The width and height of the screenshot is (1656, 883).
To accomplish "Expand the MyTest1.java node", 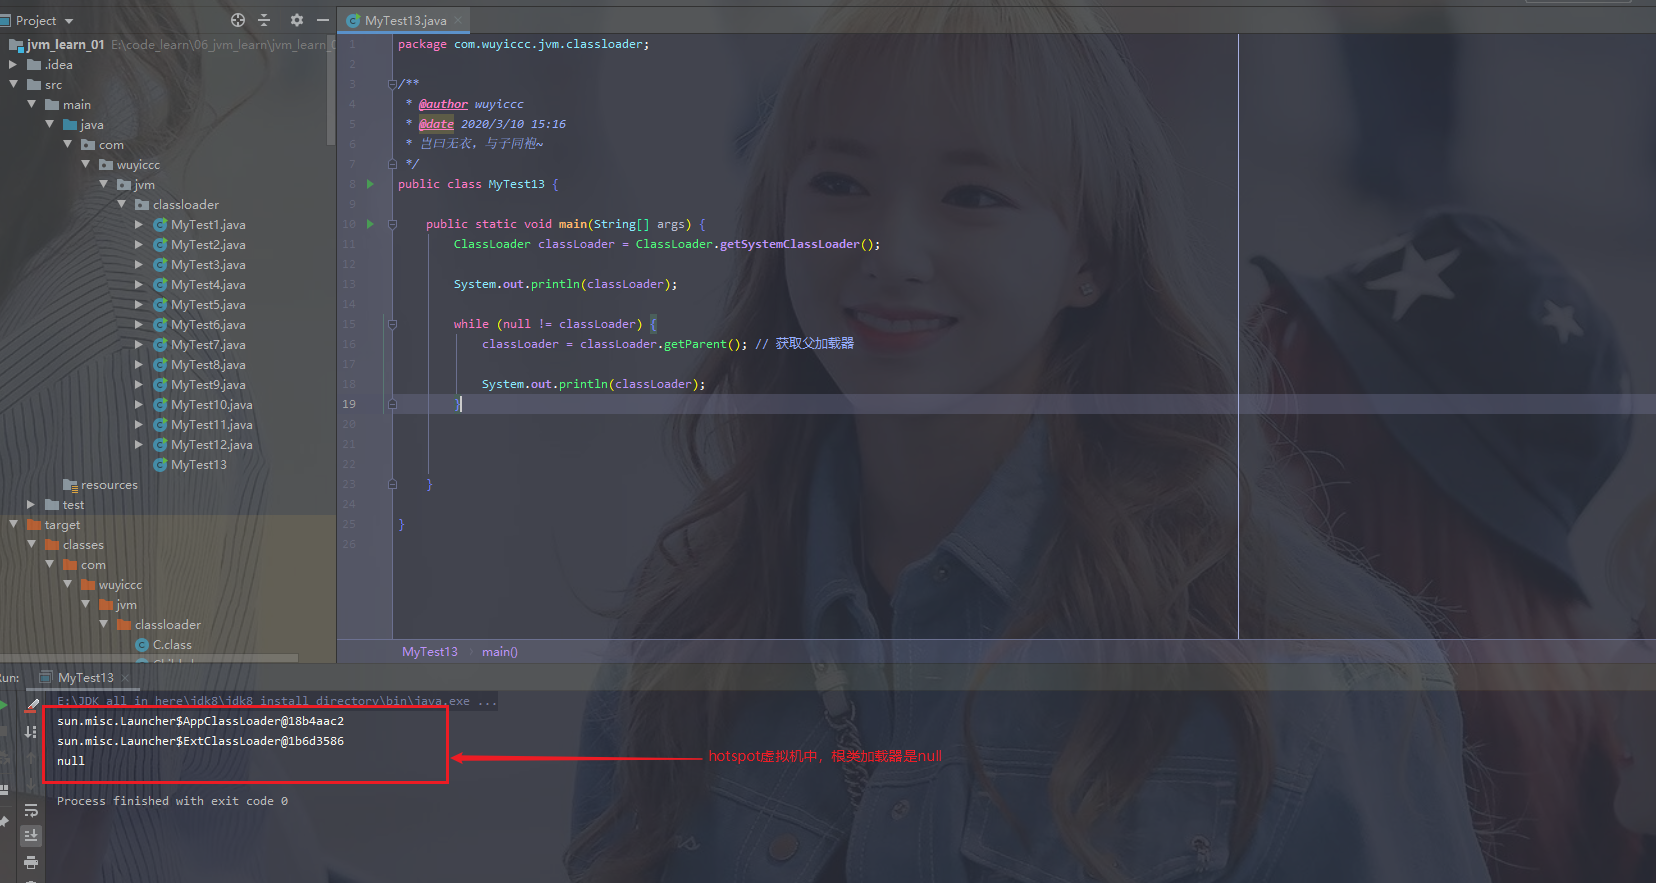I will coord(139,224).
